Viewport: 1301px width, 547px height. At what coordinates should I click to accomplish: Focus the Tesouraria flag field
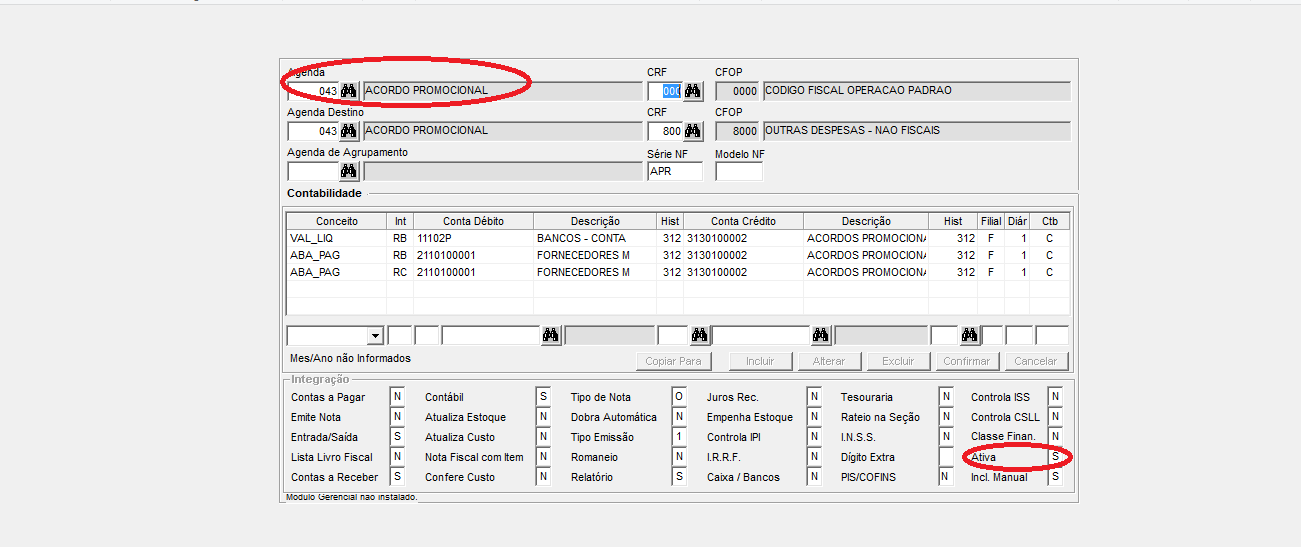946,397
